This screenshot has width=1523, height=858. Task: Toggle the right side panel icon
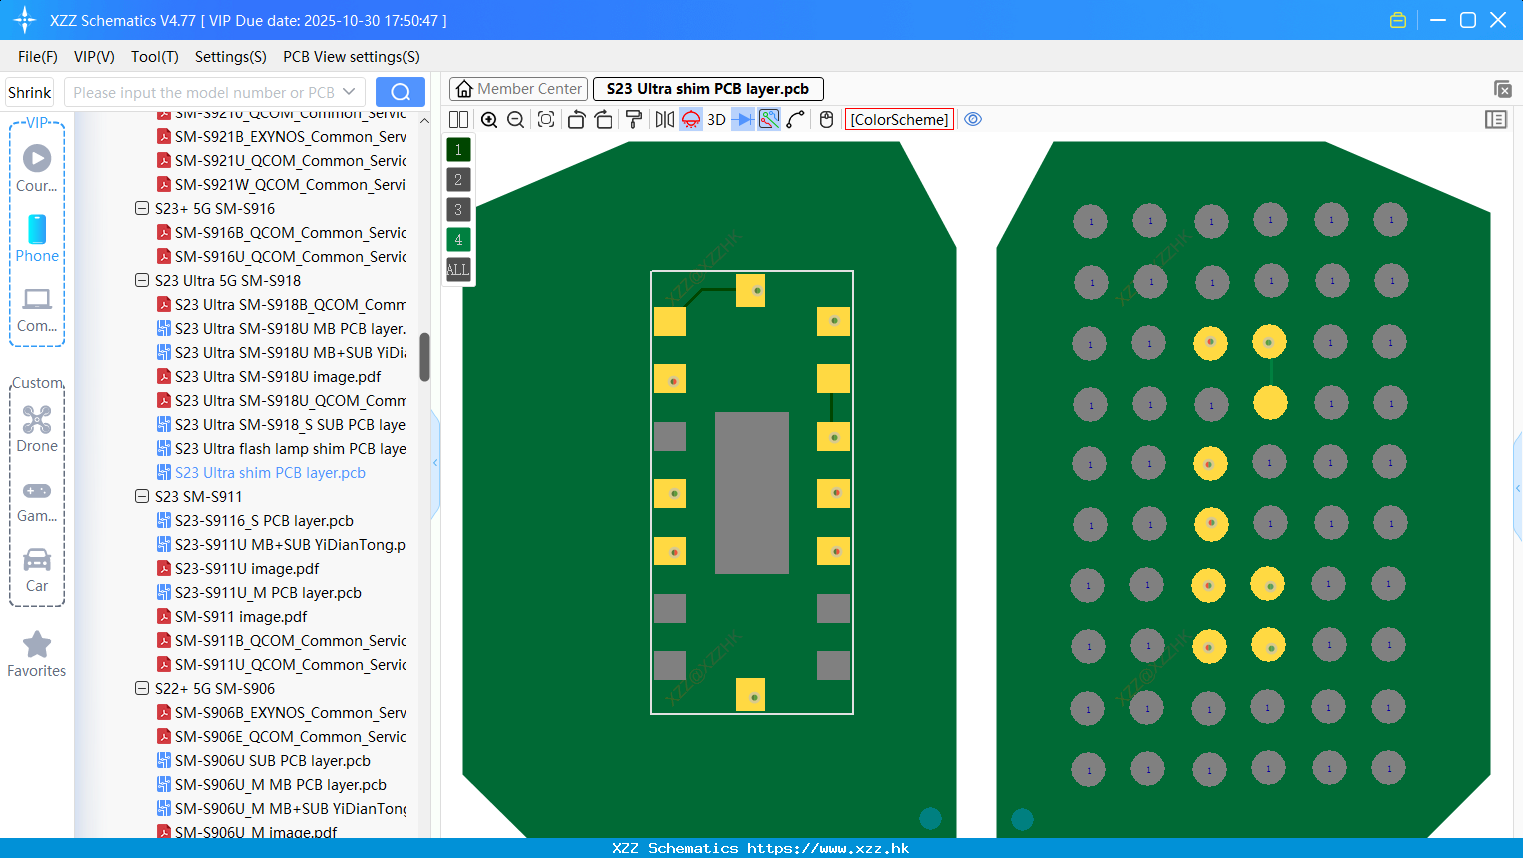[x=1496, y=120]
